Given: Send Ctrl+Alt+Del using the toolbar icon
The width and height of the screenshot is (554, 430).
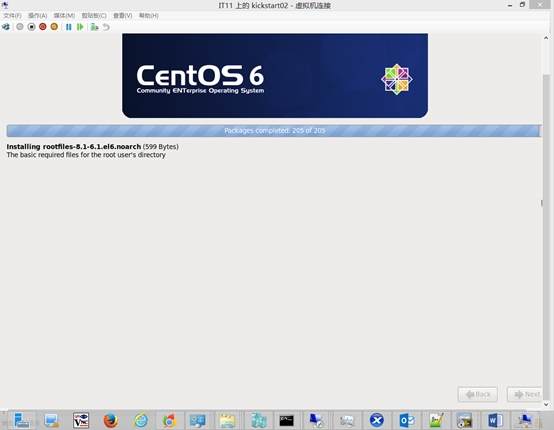Looking at the screenshot, I should coord(6,27).
